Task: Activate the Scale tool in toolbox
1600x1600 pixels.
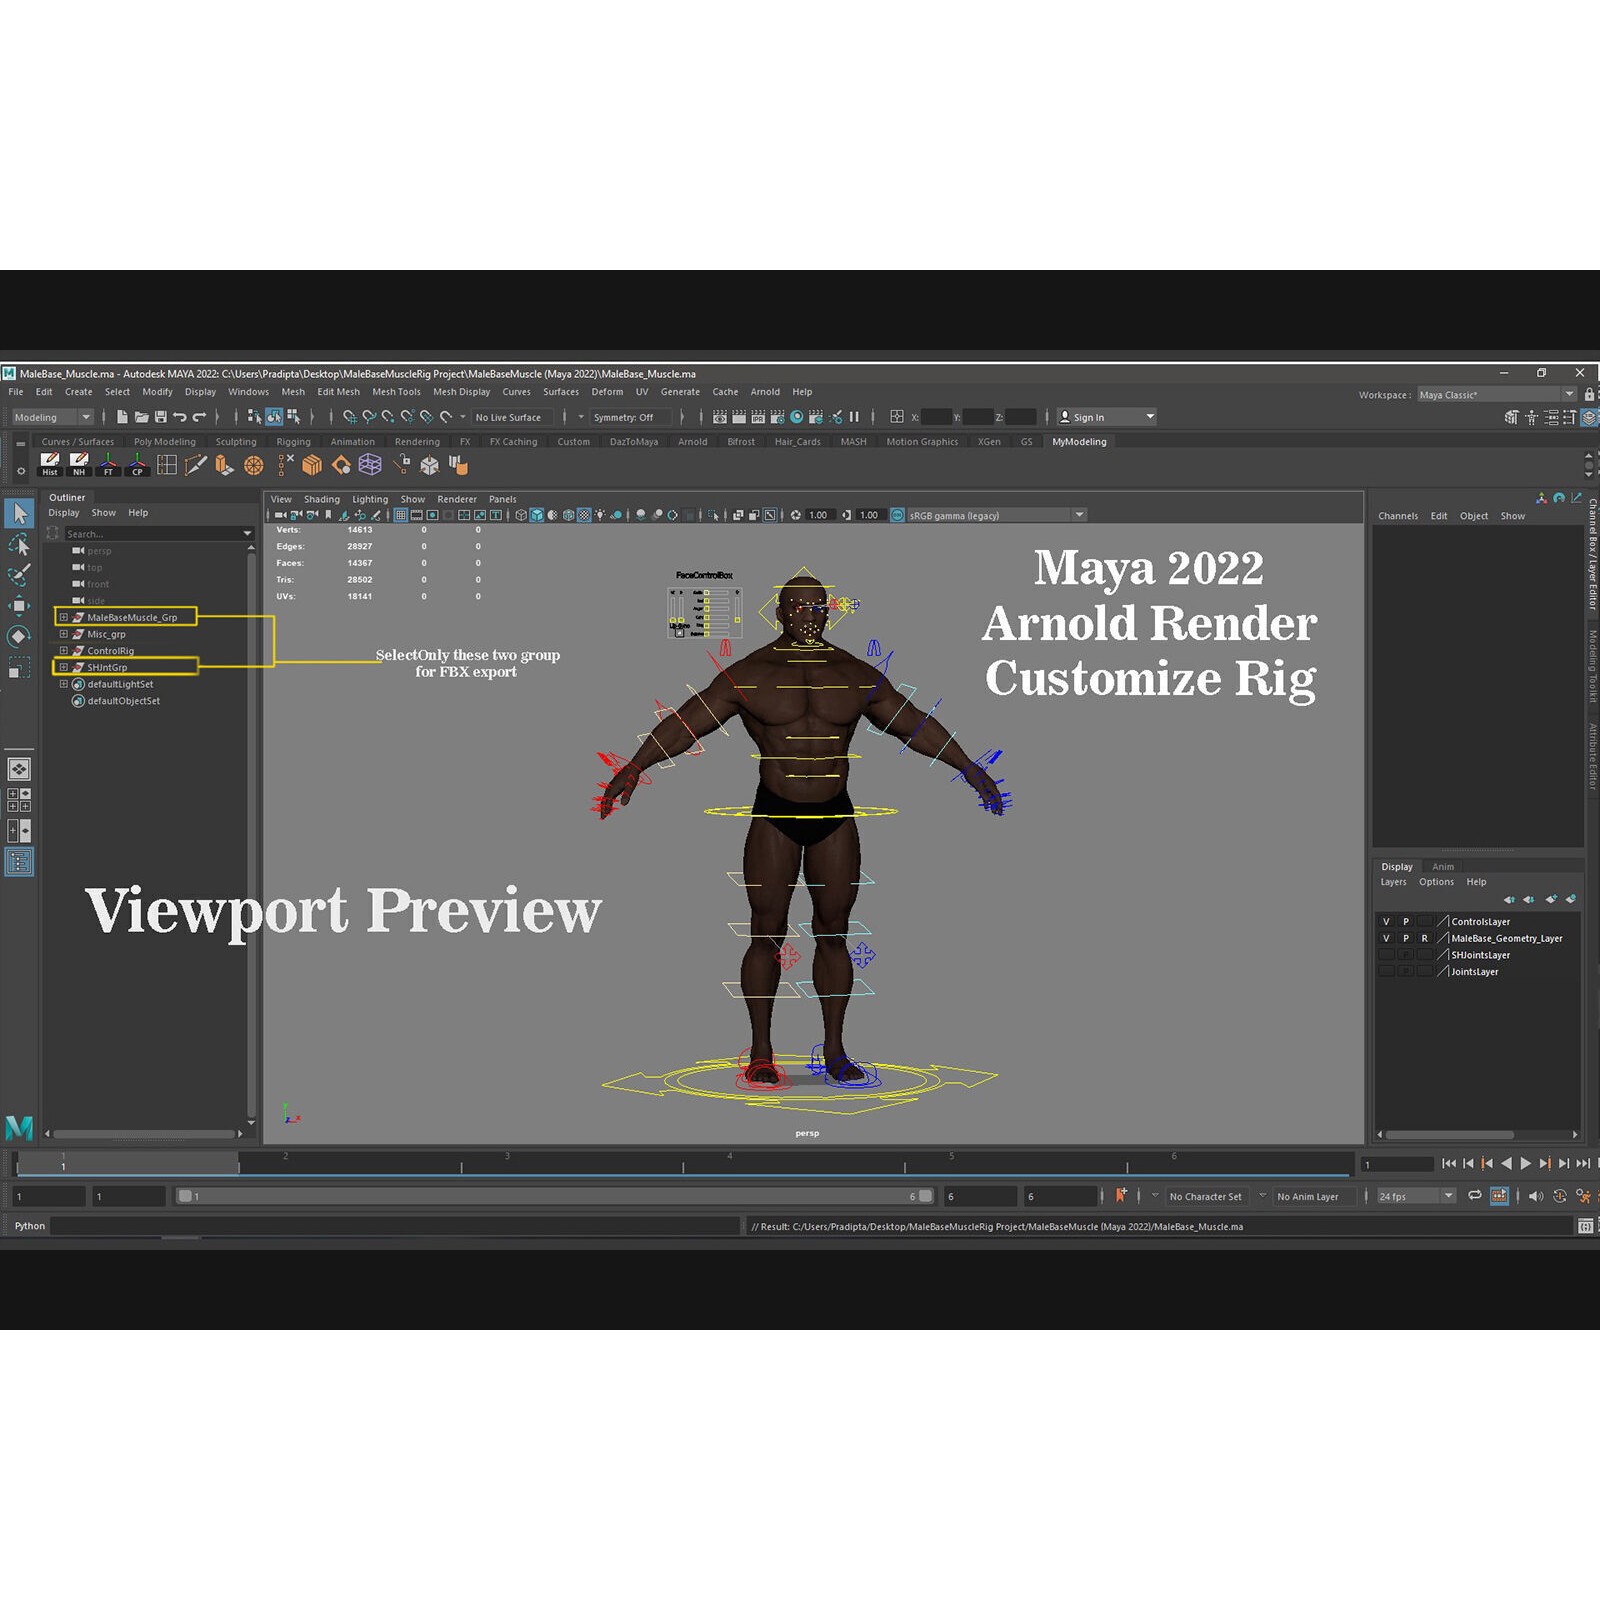Action: (x=19, y=667)
